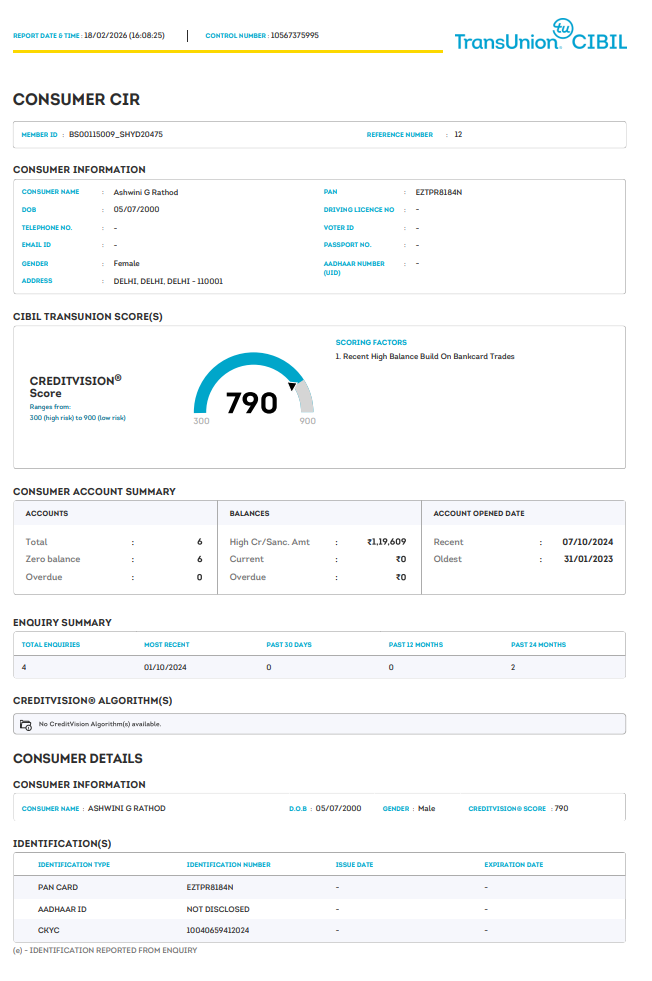Click the DOB value 05/07/2000 under Consumer Name
Viewport: 652px width, 981px height.
coord(136,210)
